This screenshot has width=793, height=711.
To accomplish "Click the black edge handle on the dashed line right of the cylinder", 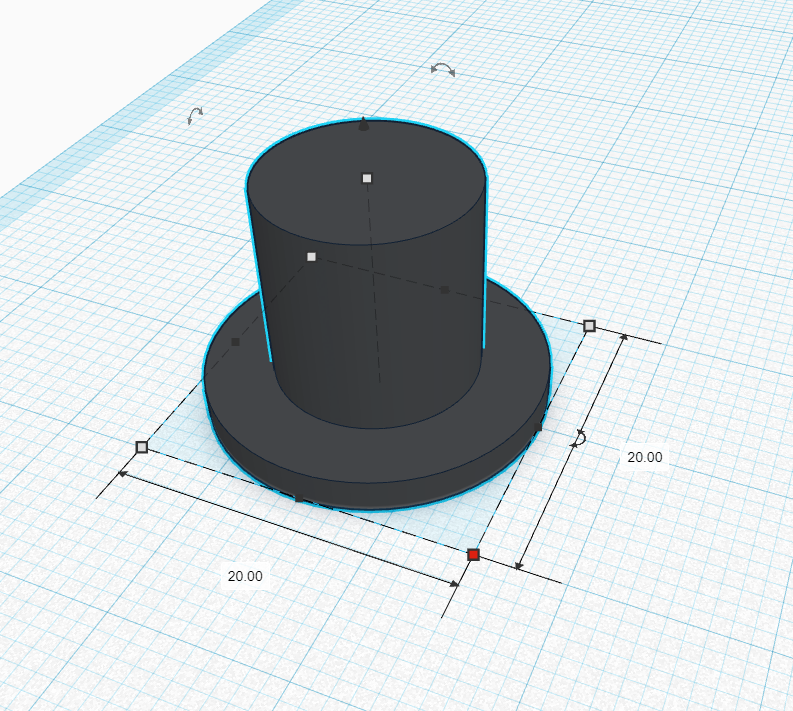I will [x=445, y=290].
